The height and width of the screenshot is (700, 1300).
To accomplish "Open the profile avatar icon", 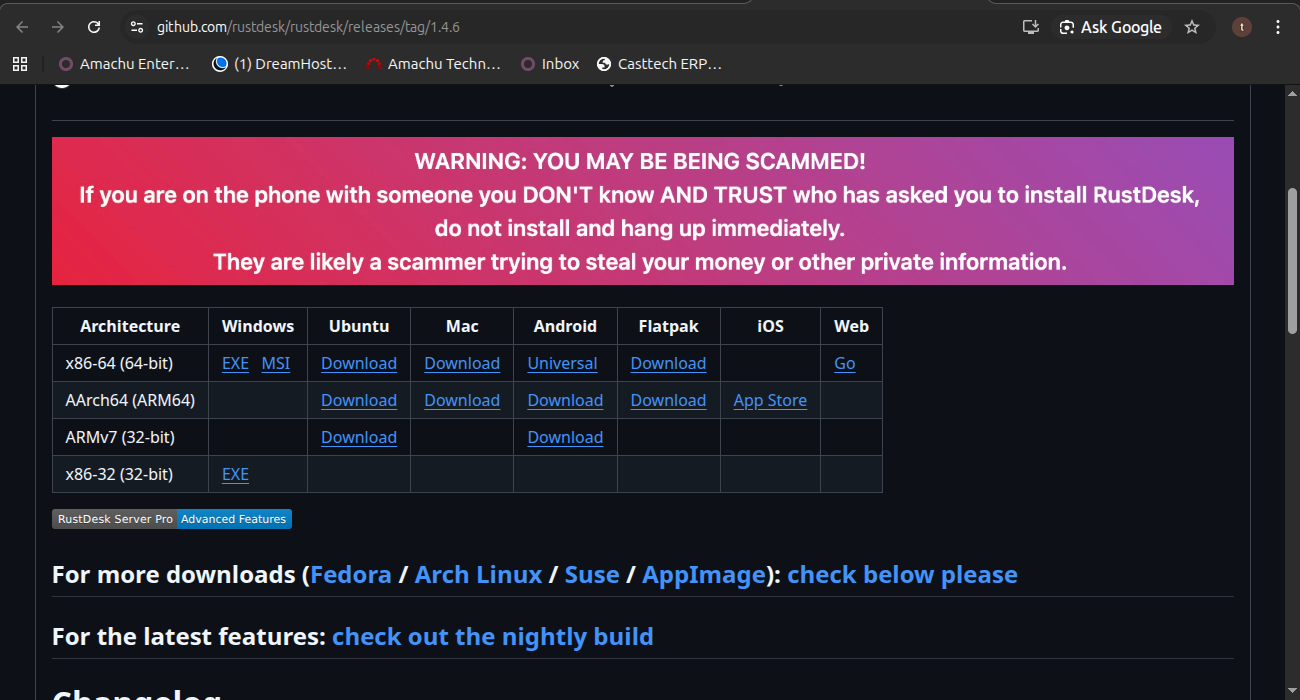I will tap(1242, 27).
